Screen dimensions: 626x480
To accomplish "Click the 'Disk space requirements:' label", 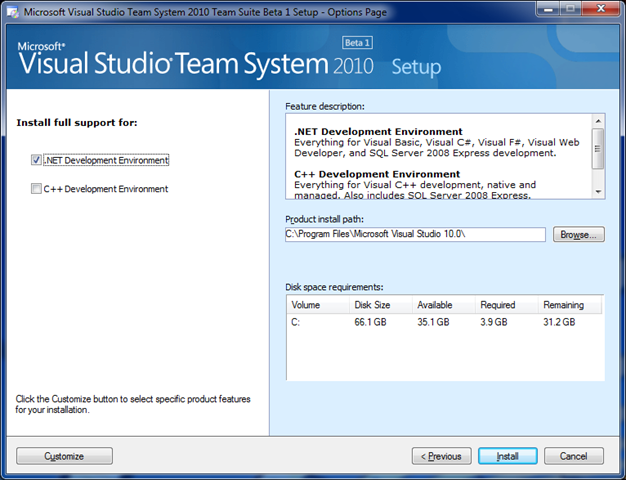I will coord(334,287).
